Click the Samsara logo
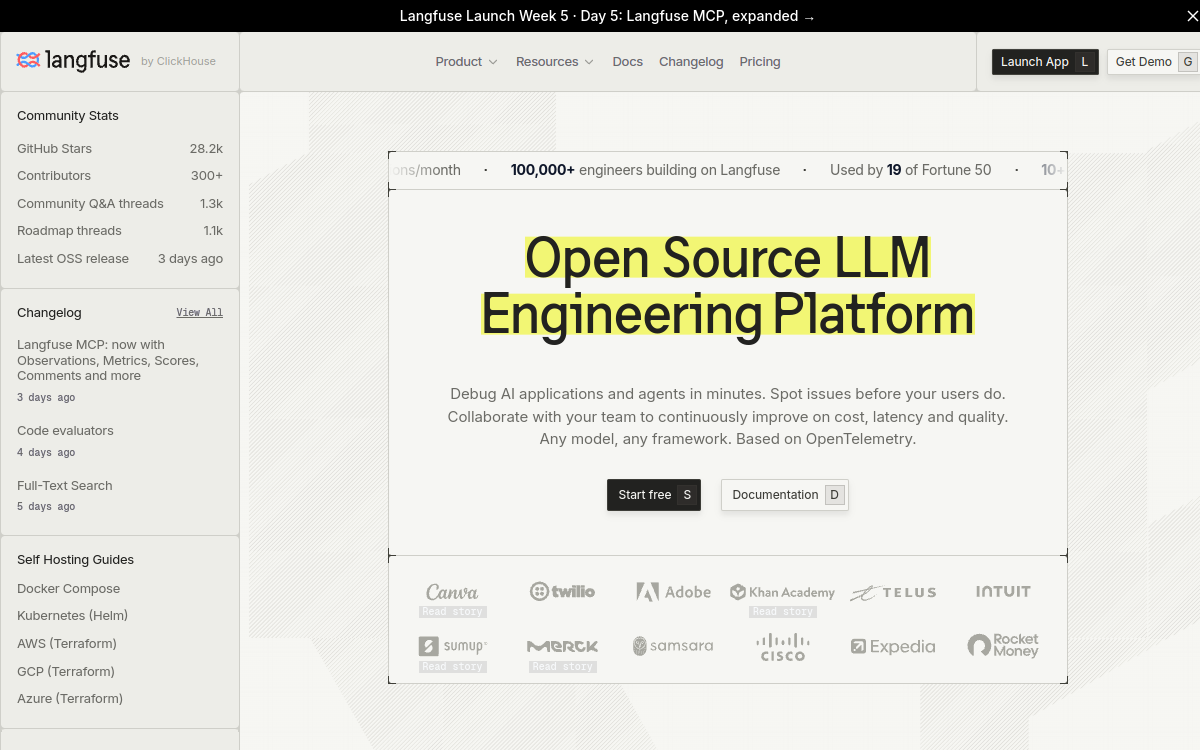This screenshot has height=750, width=1200. pos(673,646)
